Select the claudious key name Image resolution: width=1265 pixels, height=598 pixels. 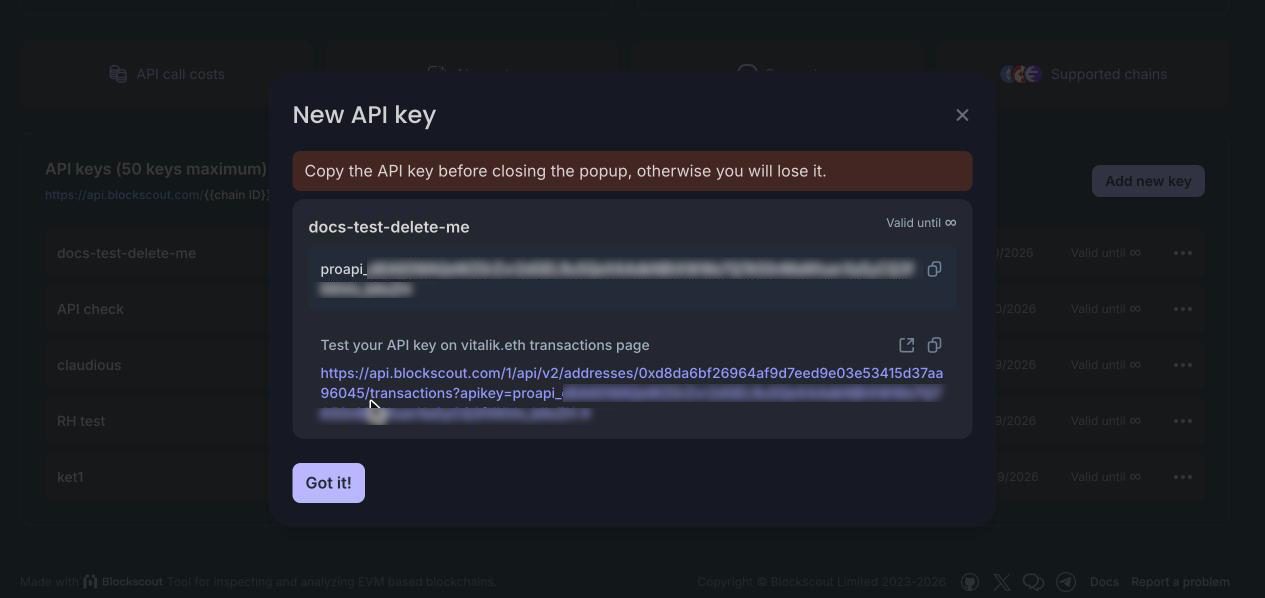(x=89, y=365)
